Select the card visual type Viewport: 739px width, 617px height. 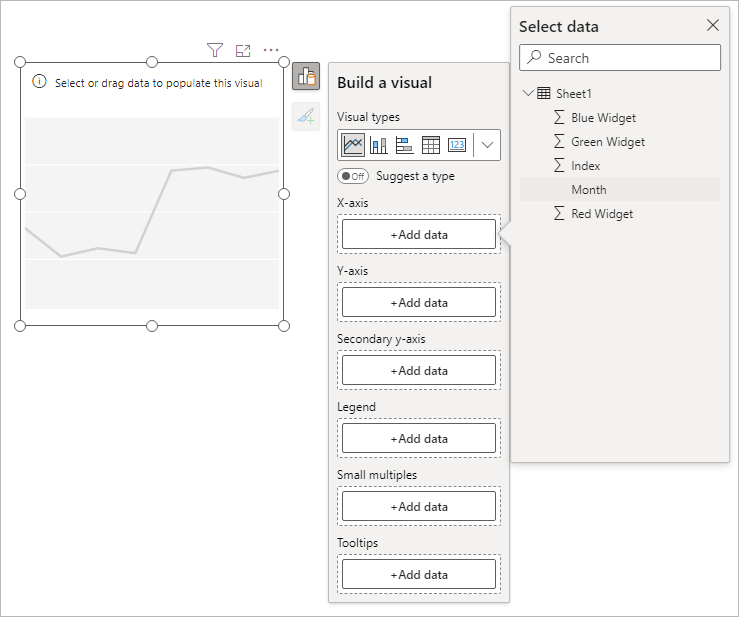click(x=457, y=145)
